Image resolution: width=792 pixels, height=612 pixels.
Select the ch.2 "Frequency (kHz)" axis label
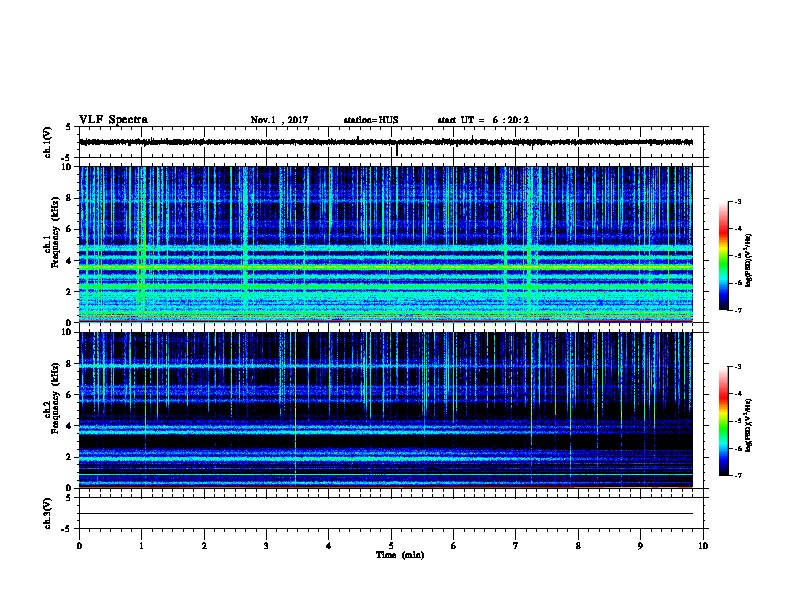[x=55, y=397]
